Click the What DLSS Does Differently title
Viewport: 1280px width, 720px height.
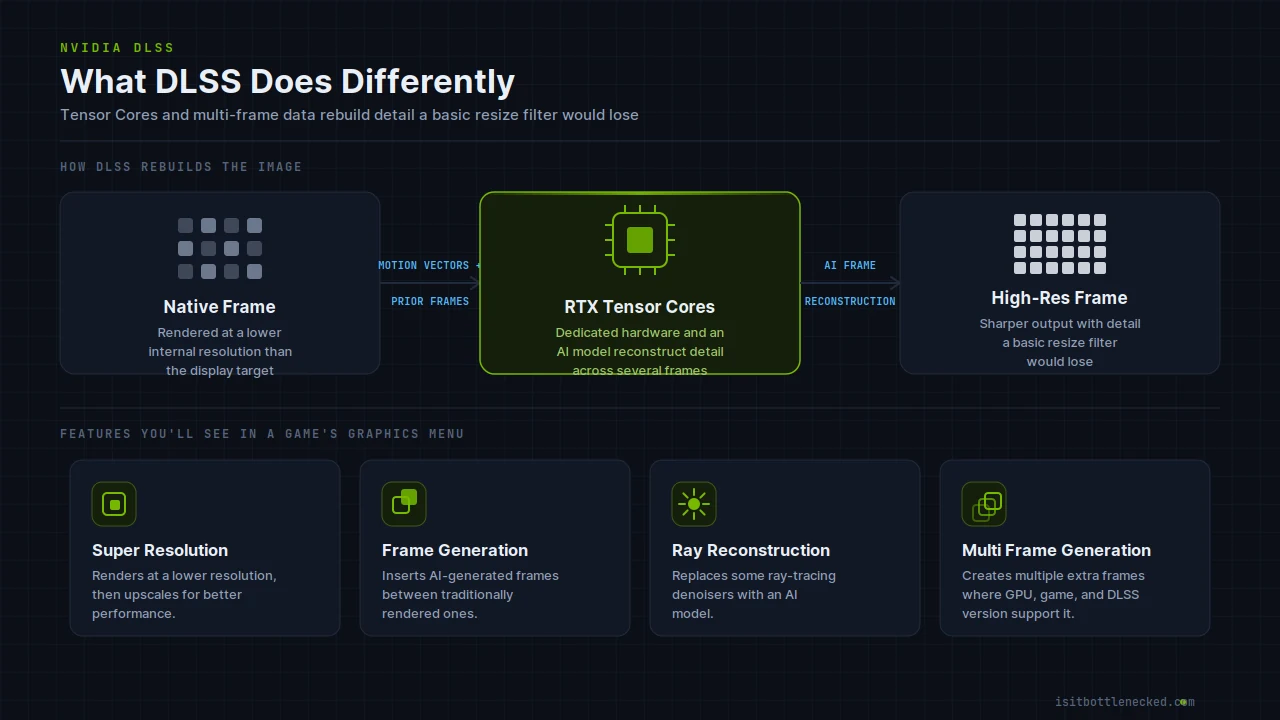288,81
